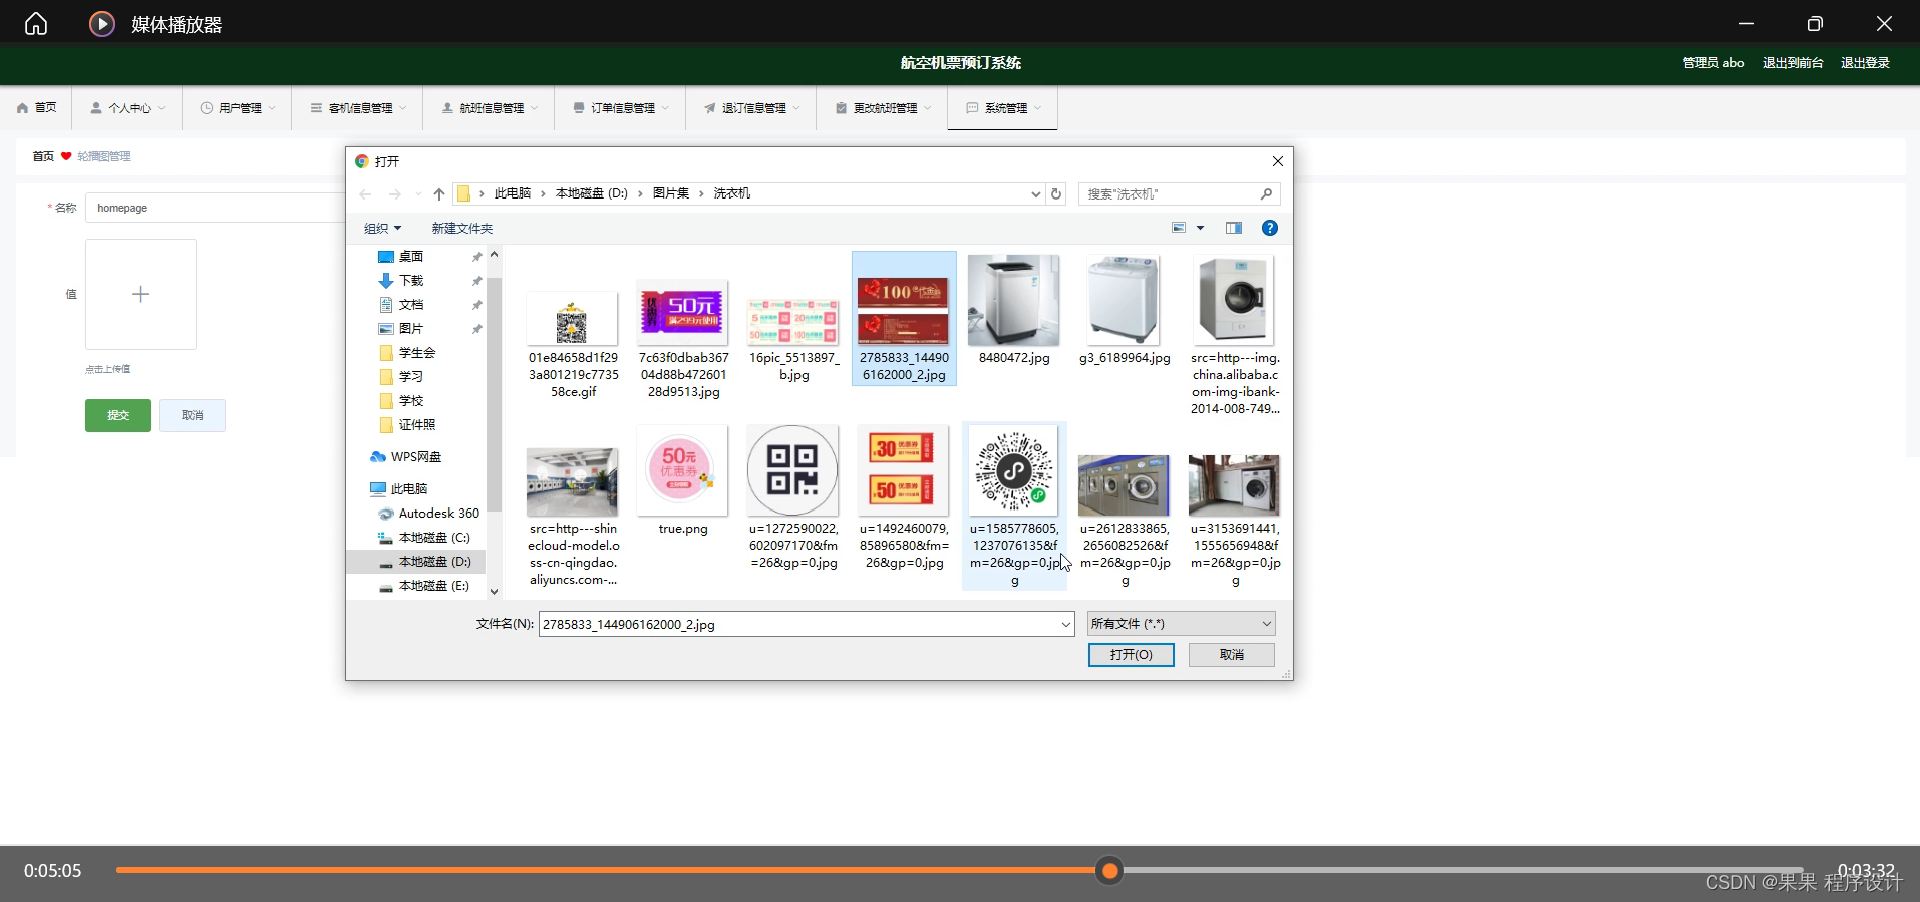This screenshot has height=902, width=1920.
Task: Select the true.png file thumbnail
Action: click(x=683, y=470)
